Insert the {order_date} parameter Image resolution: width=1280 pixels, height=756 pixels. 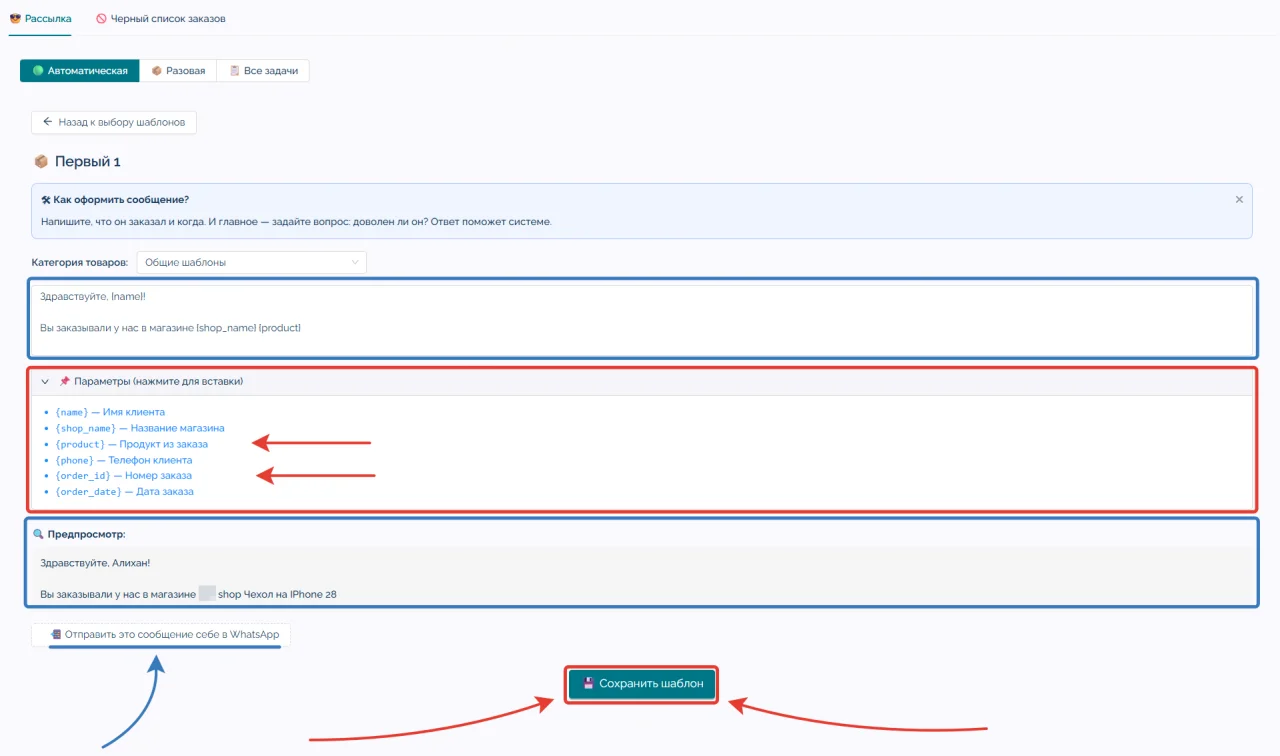point(124,492)
